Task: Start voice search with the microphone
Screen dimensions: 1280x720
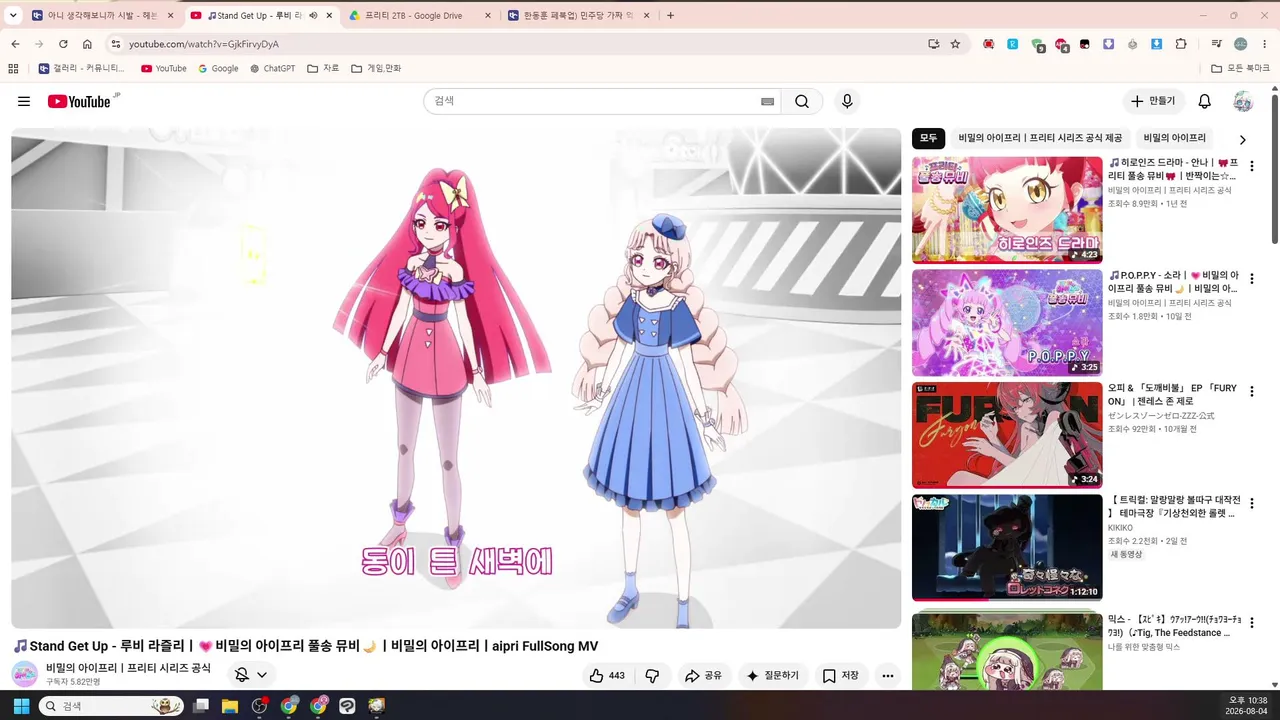Action: pyautogui.click(x=847, y=101)
